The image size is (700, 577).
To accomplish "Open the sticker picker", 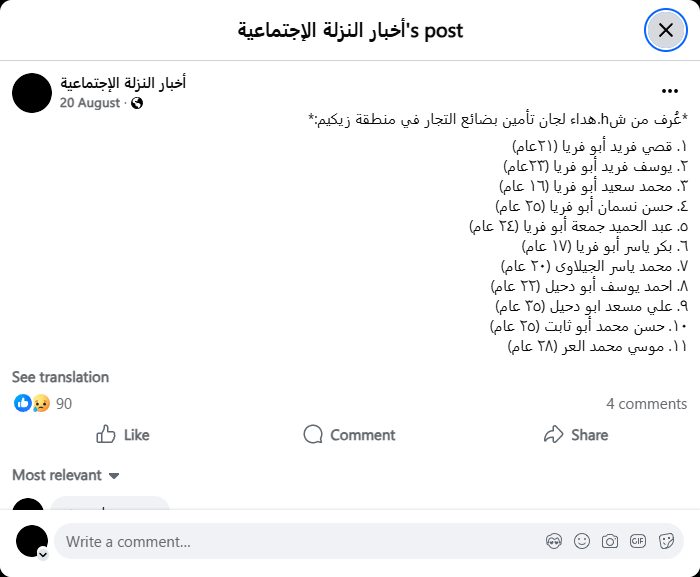I will [666, 542].
